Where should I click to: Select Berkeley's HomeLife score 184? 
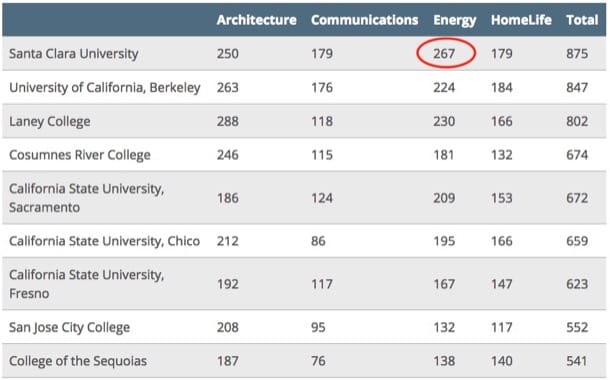pyautogui.click(x=501, y=87)
